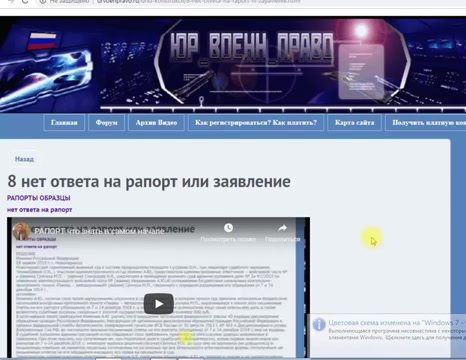Click the video Share arrow icon
This screenshot has width=466, height=360.
click(x=282, y=228)
